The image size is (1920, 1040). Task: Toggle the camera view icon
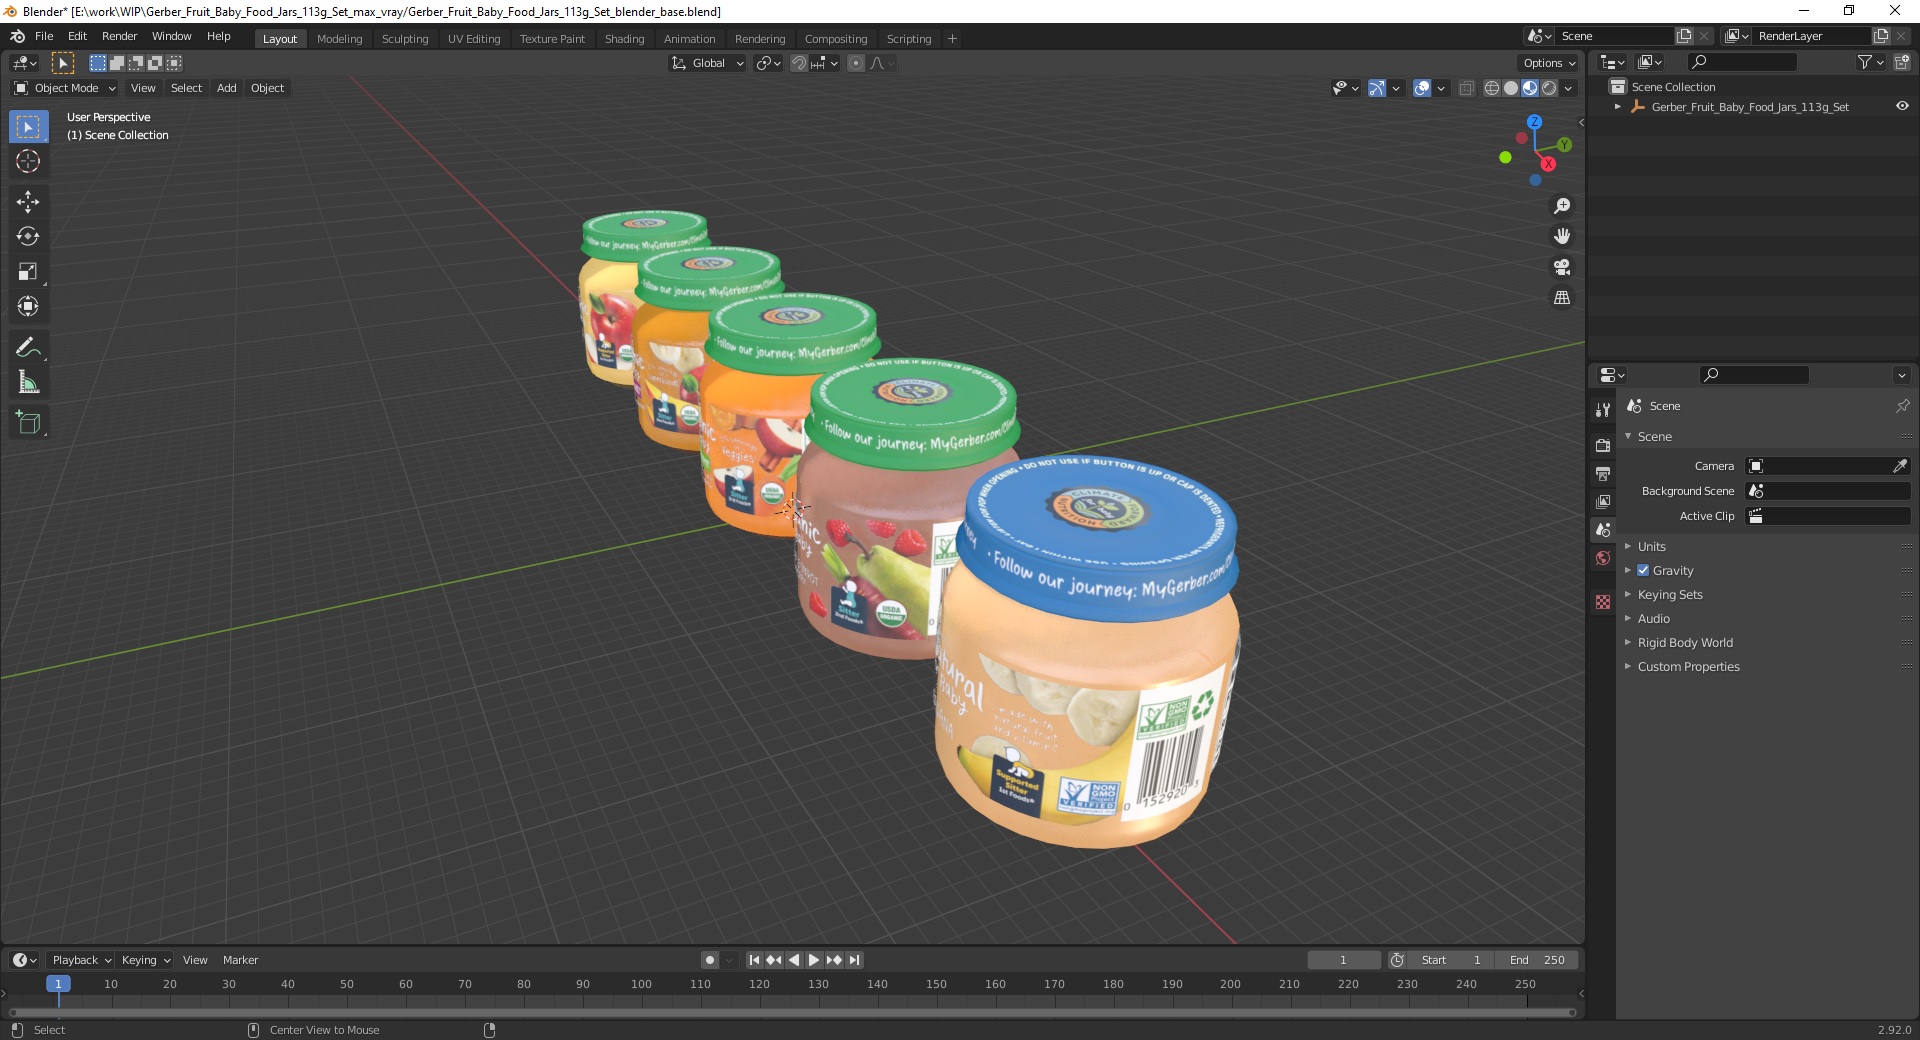point(1562,267)
